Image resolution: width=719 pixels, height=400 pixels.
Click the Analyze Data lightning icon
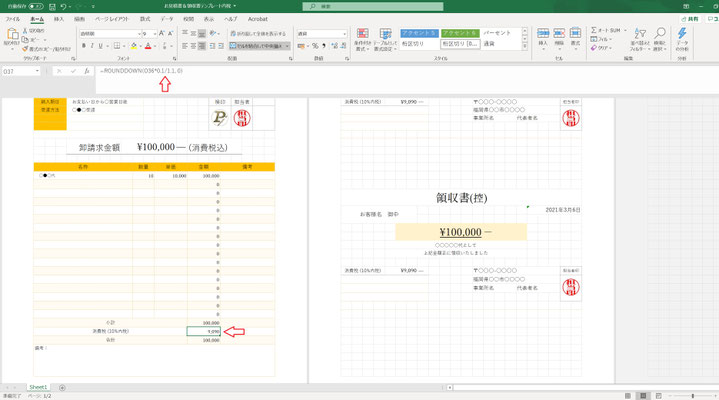(x=682, y=33)
